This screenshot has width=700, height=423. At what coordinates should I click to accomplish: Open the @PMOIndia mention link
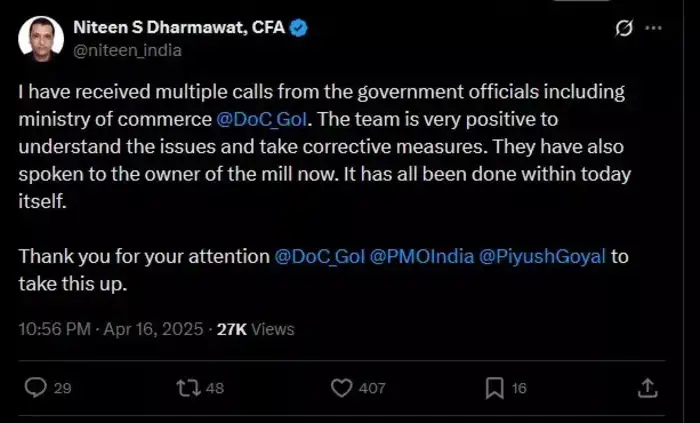(422, 257)
